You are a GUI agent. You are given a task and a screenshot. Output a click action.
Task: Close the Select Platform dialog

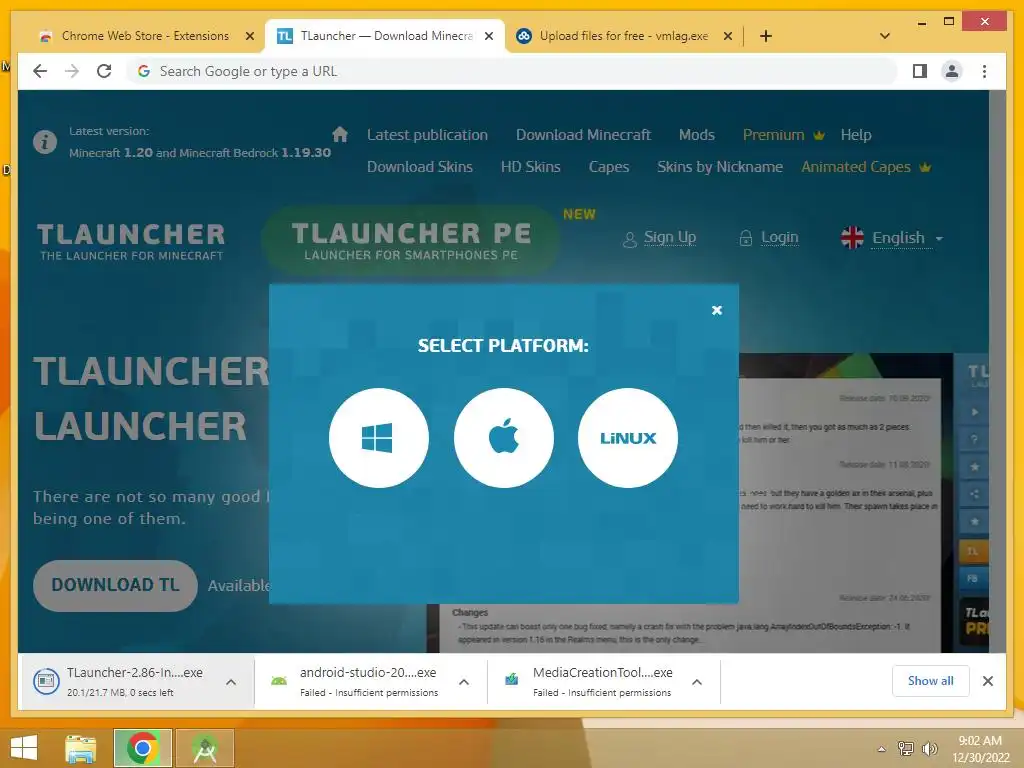click(716, 310)
